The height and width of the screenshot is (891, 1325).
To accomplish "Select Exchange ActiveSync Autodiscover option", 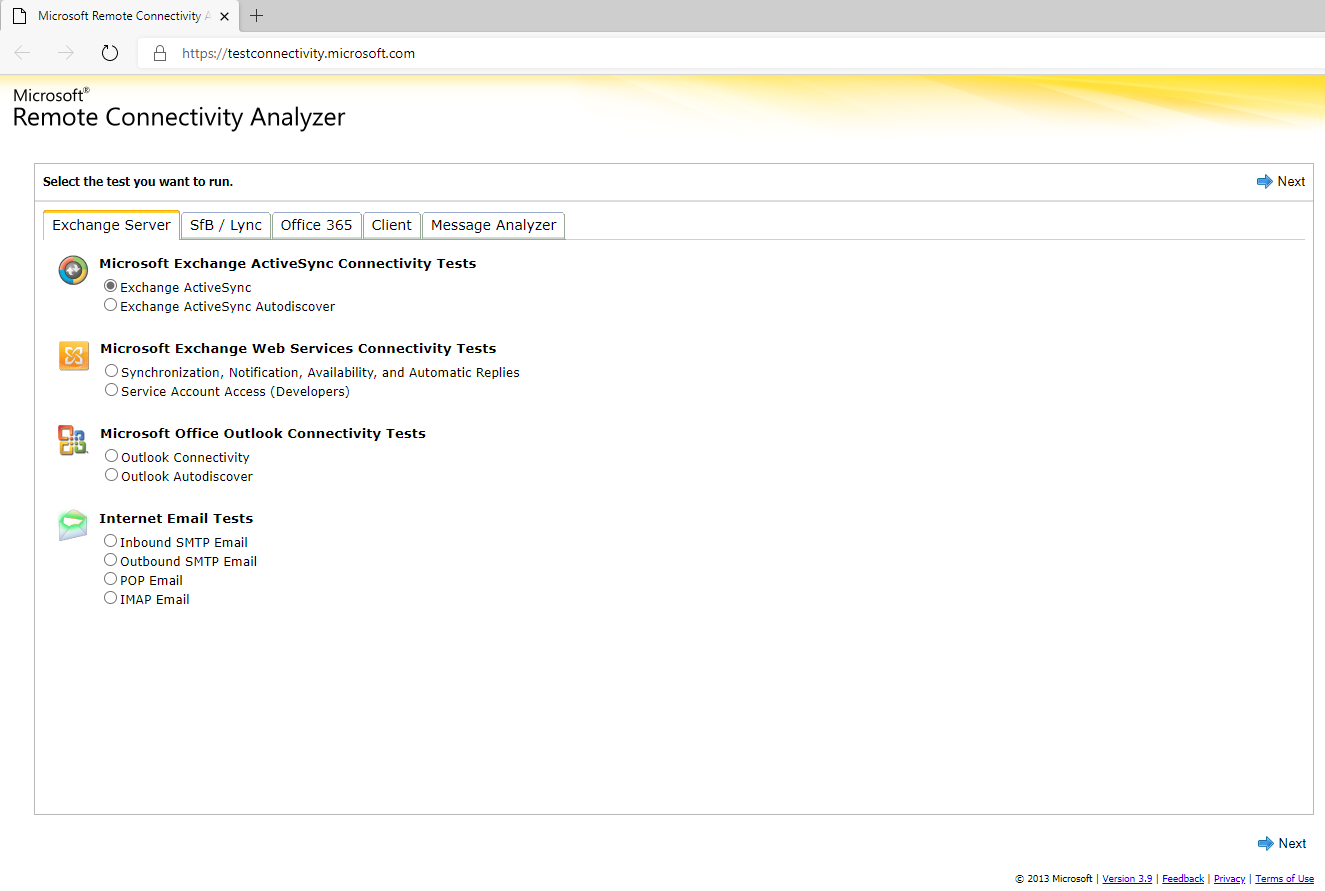I will coord(111,305).
